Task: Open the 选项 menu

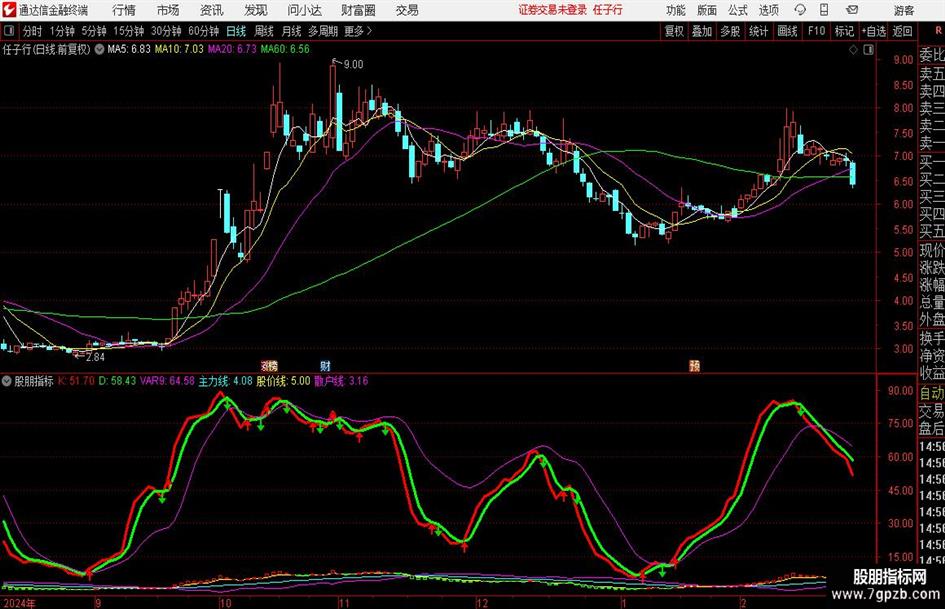Action: (x=769, y=10)
